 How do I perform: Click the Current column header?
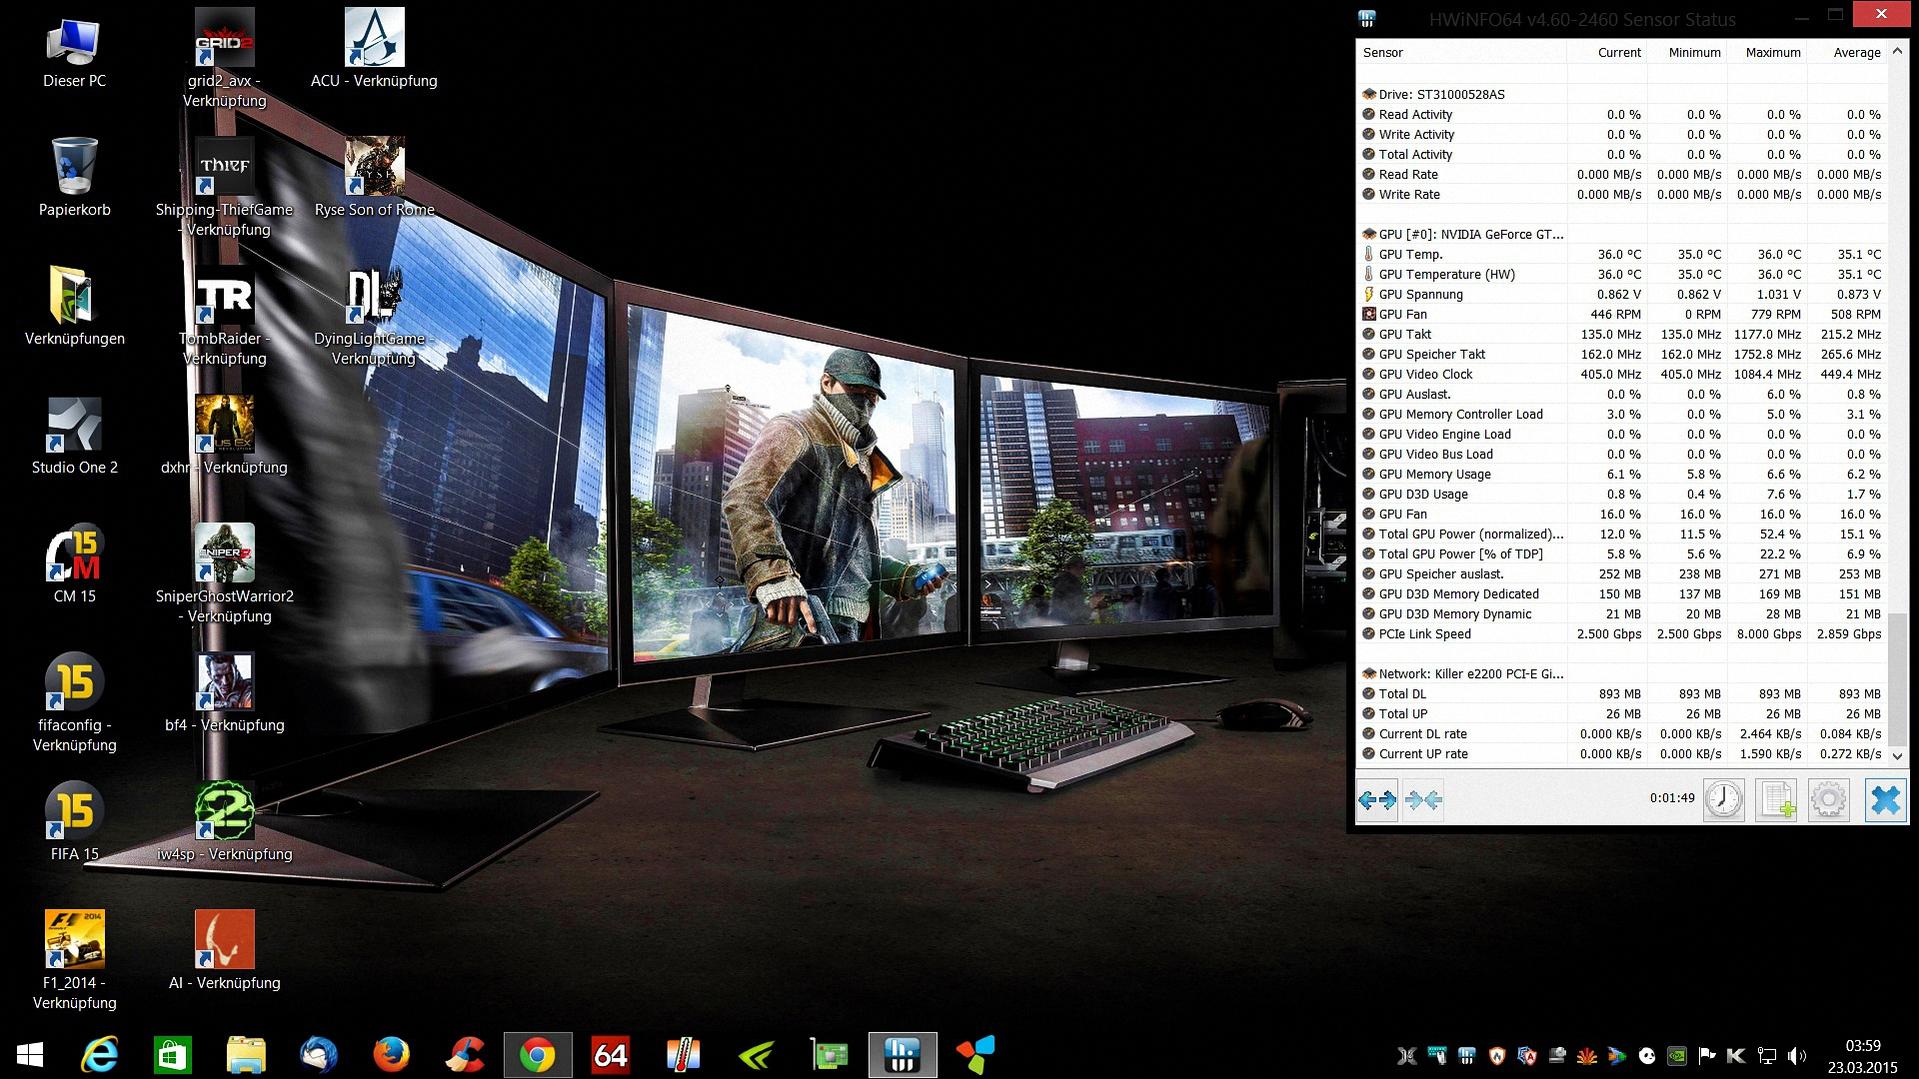click(x=1606, y=52)
